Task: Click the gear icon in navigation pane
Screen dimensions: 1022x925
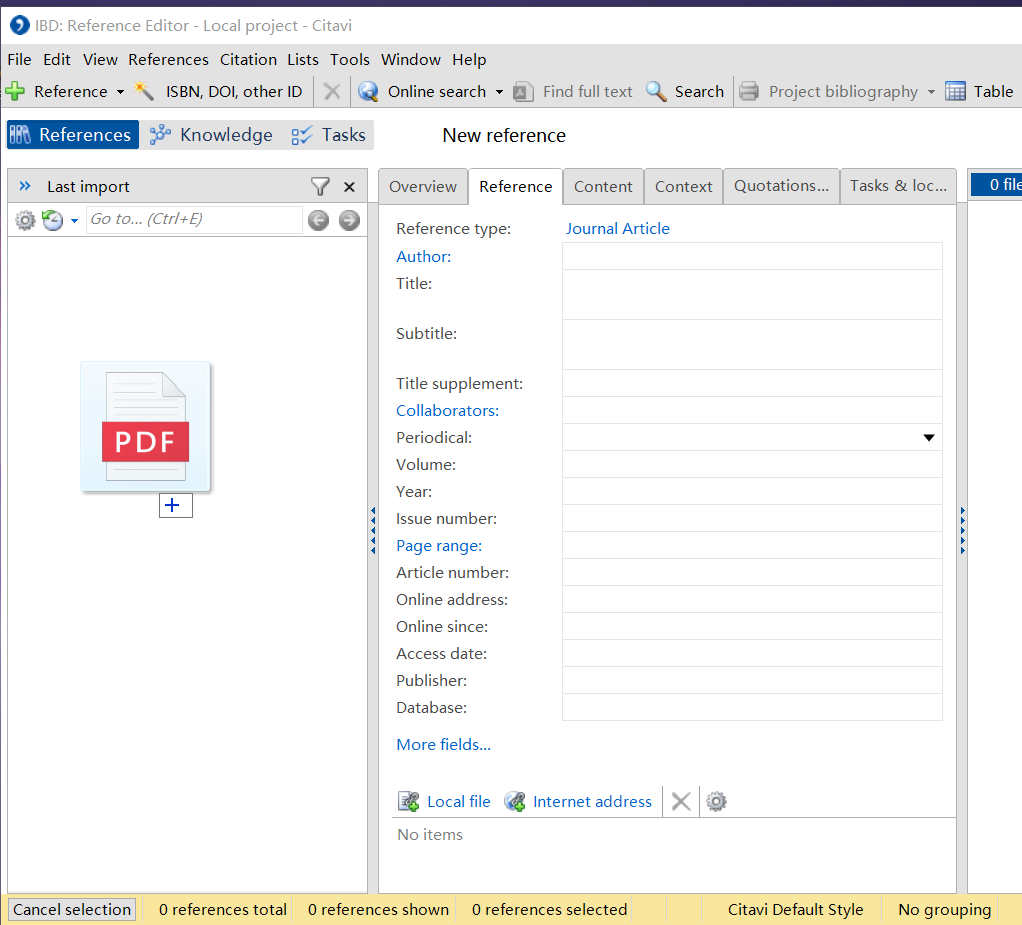Action: (x=25, y=220)
